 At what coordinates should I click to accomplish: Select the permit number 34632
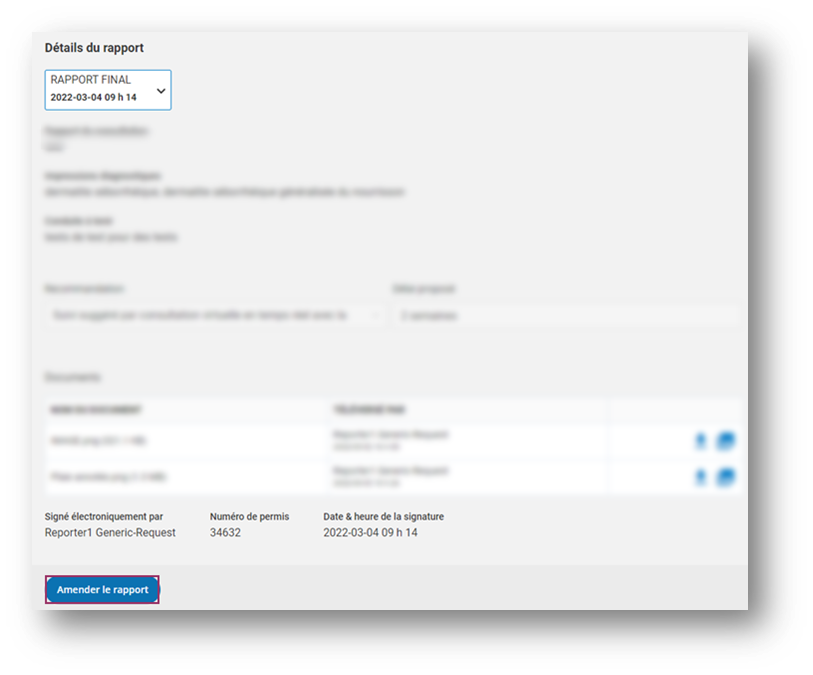(225, 532)
